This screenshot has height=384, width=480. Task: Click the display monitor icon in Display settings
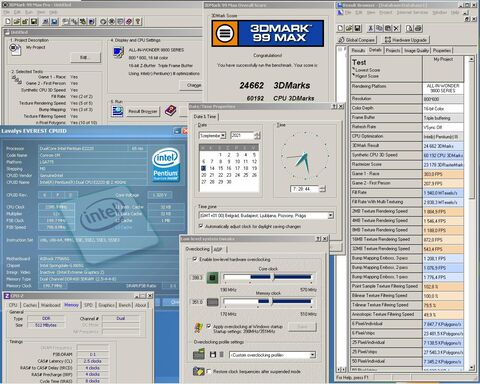[x=118, y=53]
